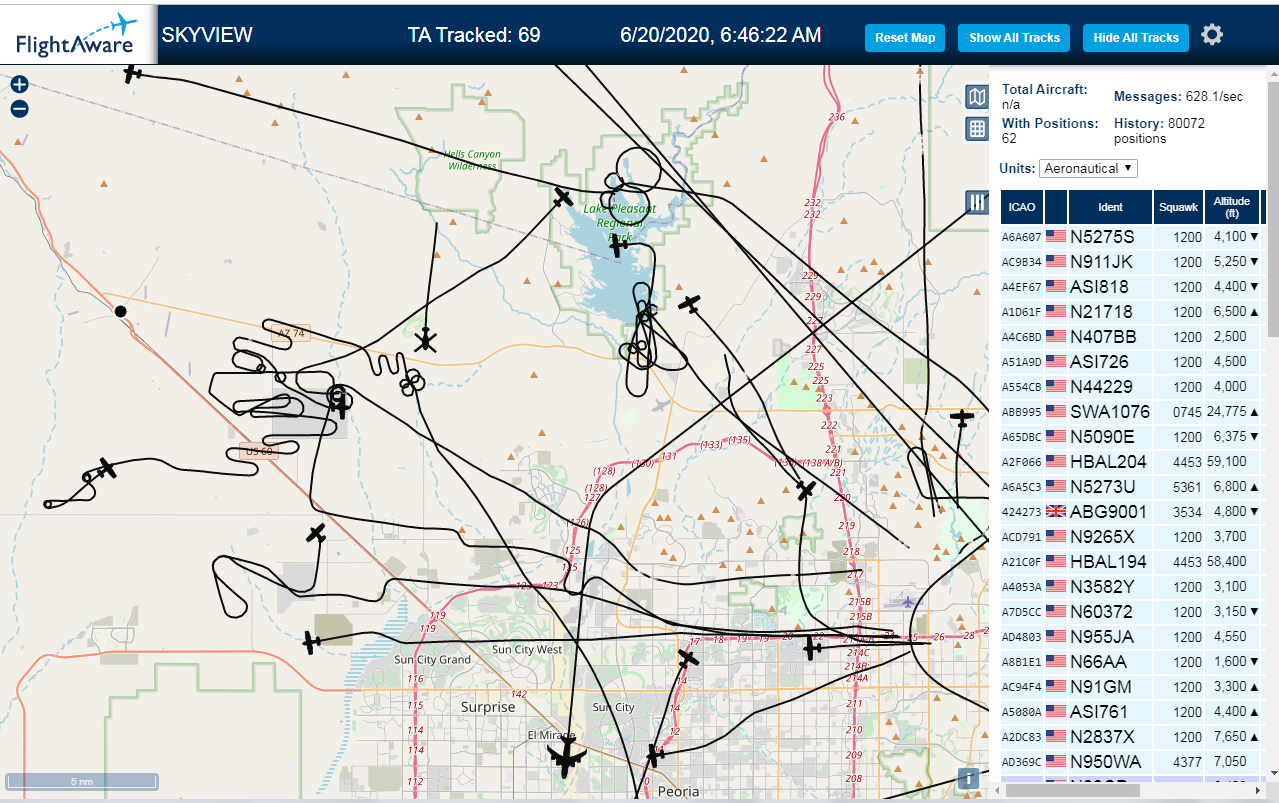Click the US flag in N66AA row
Screen dimensions: 1279x803
[x=1055, y=662]
